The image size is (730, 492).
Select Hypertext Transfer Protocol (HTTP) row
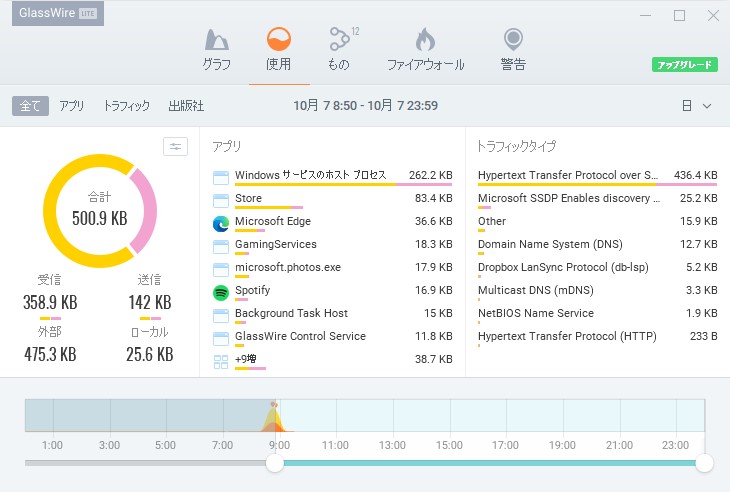coord(598,338)
